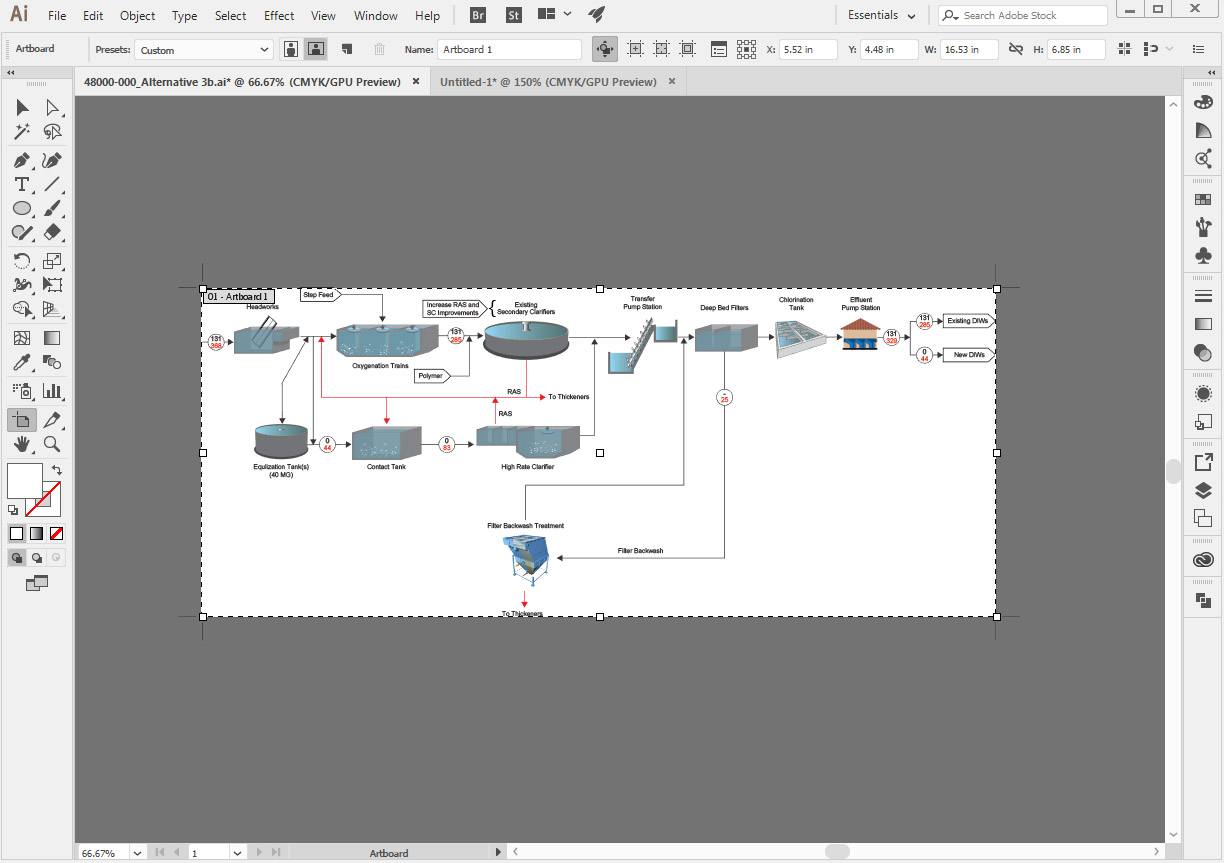The image size is (1224, 863).
Task: Open the Swatches panel icon
Action: click(x=1203, y=199)
